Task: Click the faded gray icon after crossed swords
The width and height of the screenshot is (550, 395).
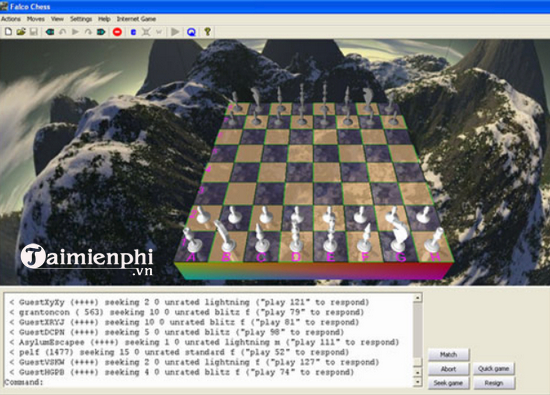Action: (159, 32)
